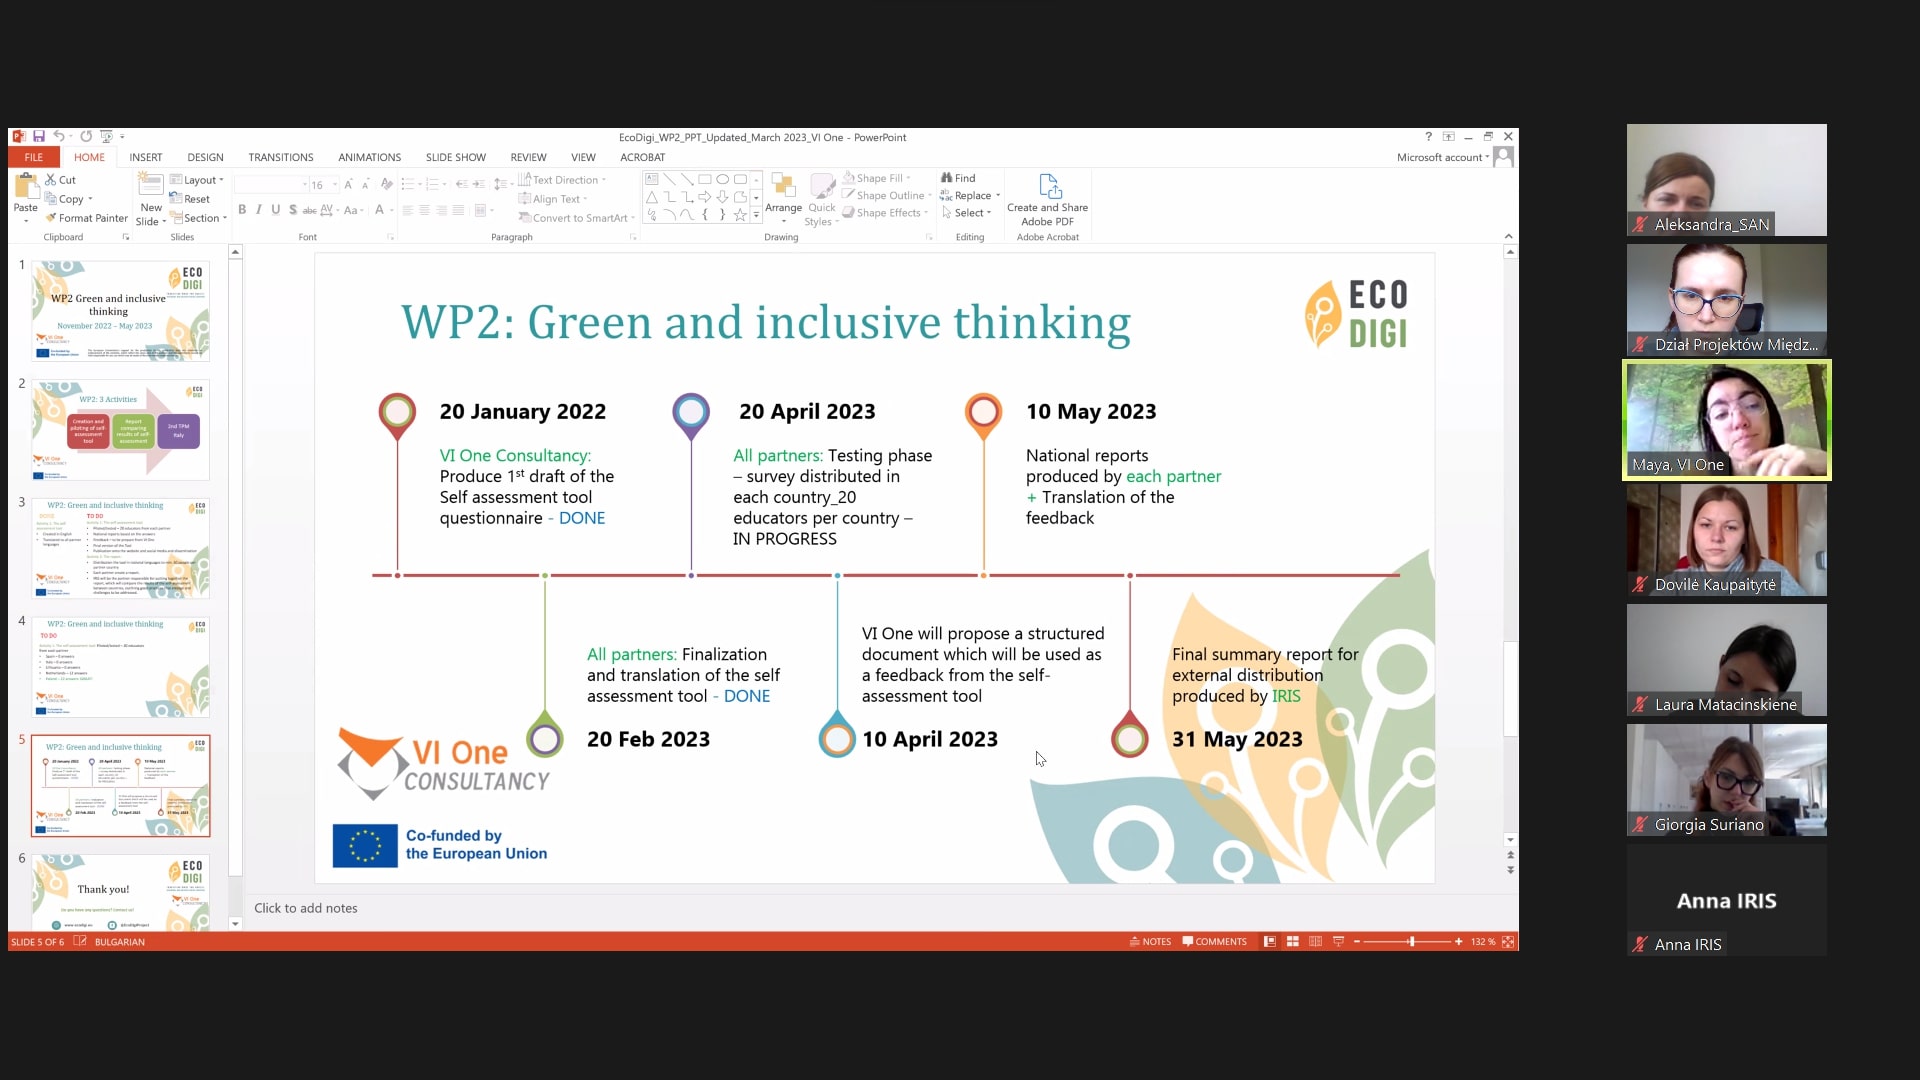Toggle Normal view button in the status bar
This screenshot has width=1920, height=1080.
[1270, 942]
